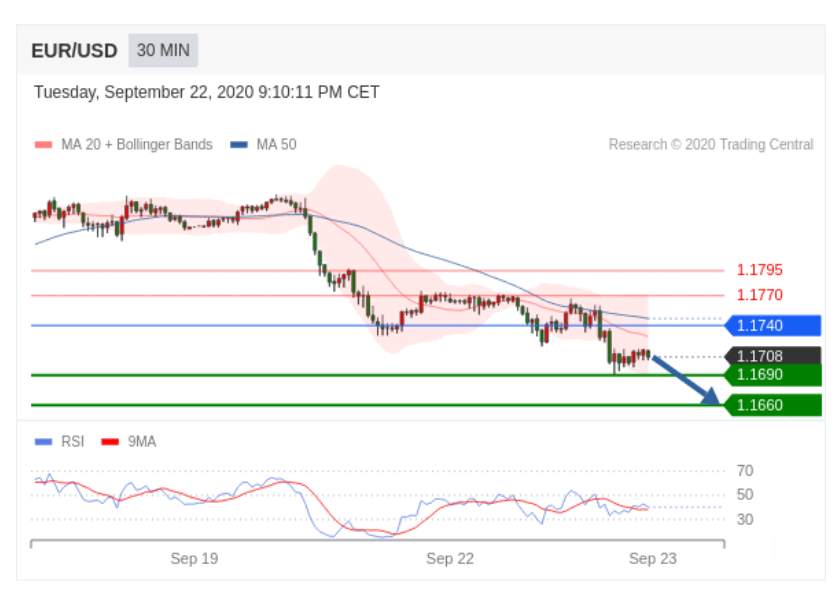This screenshot has width=837, height=604.
Task: Click the 'Sep 19' date axis label
Action: 194,559
